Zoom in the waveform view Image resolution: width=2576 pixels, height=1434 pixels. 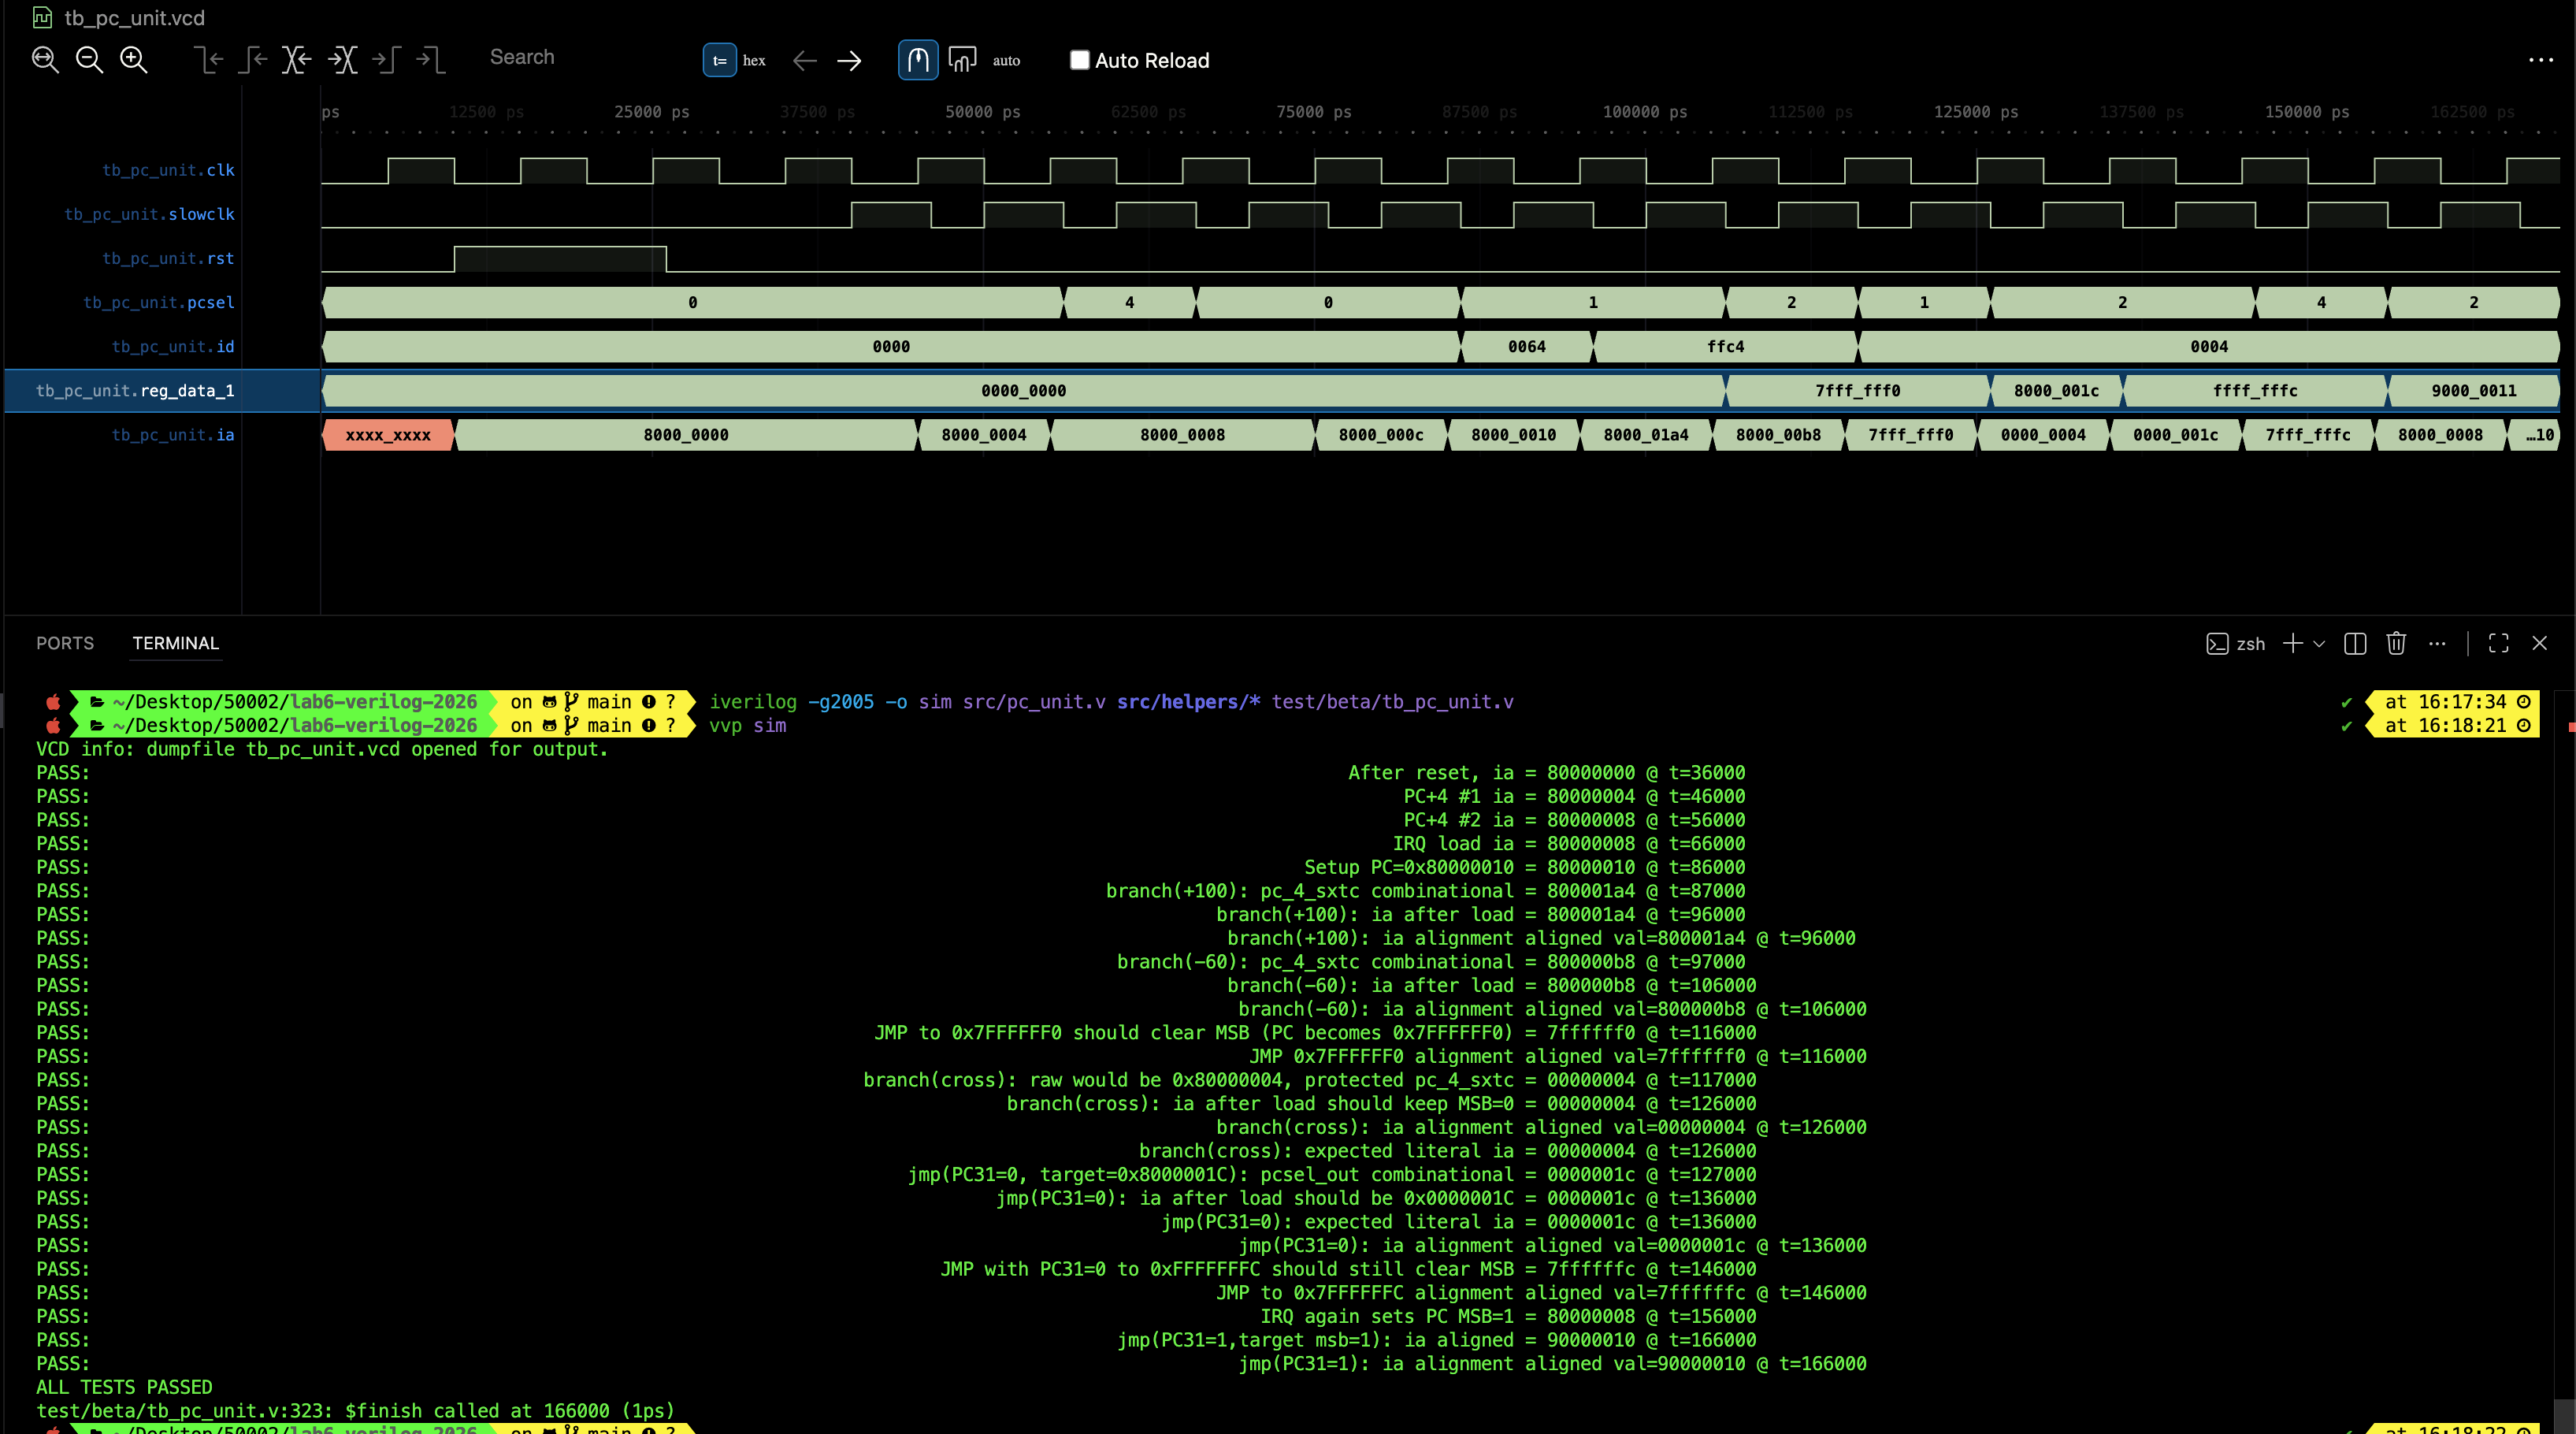[x=133, y=60]
